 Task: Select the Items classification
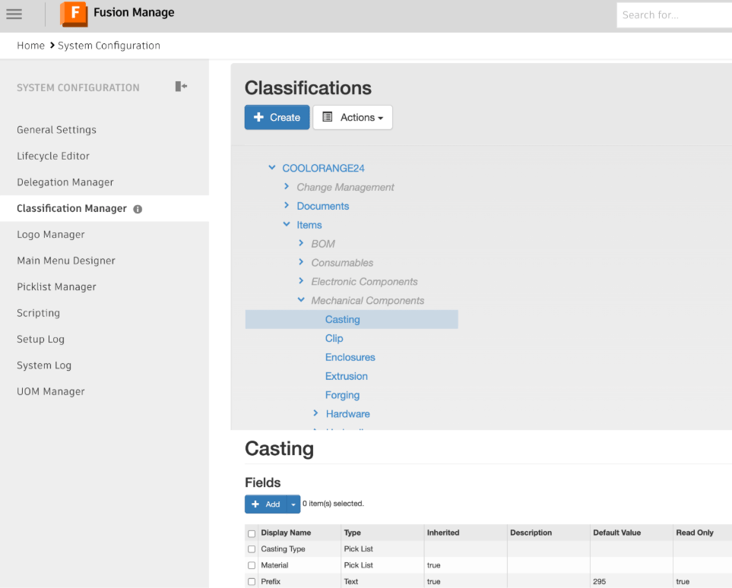[309, 225]
